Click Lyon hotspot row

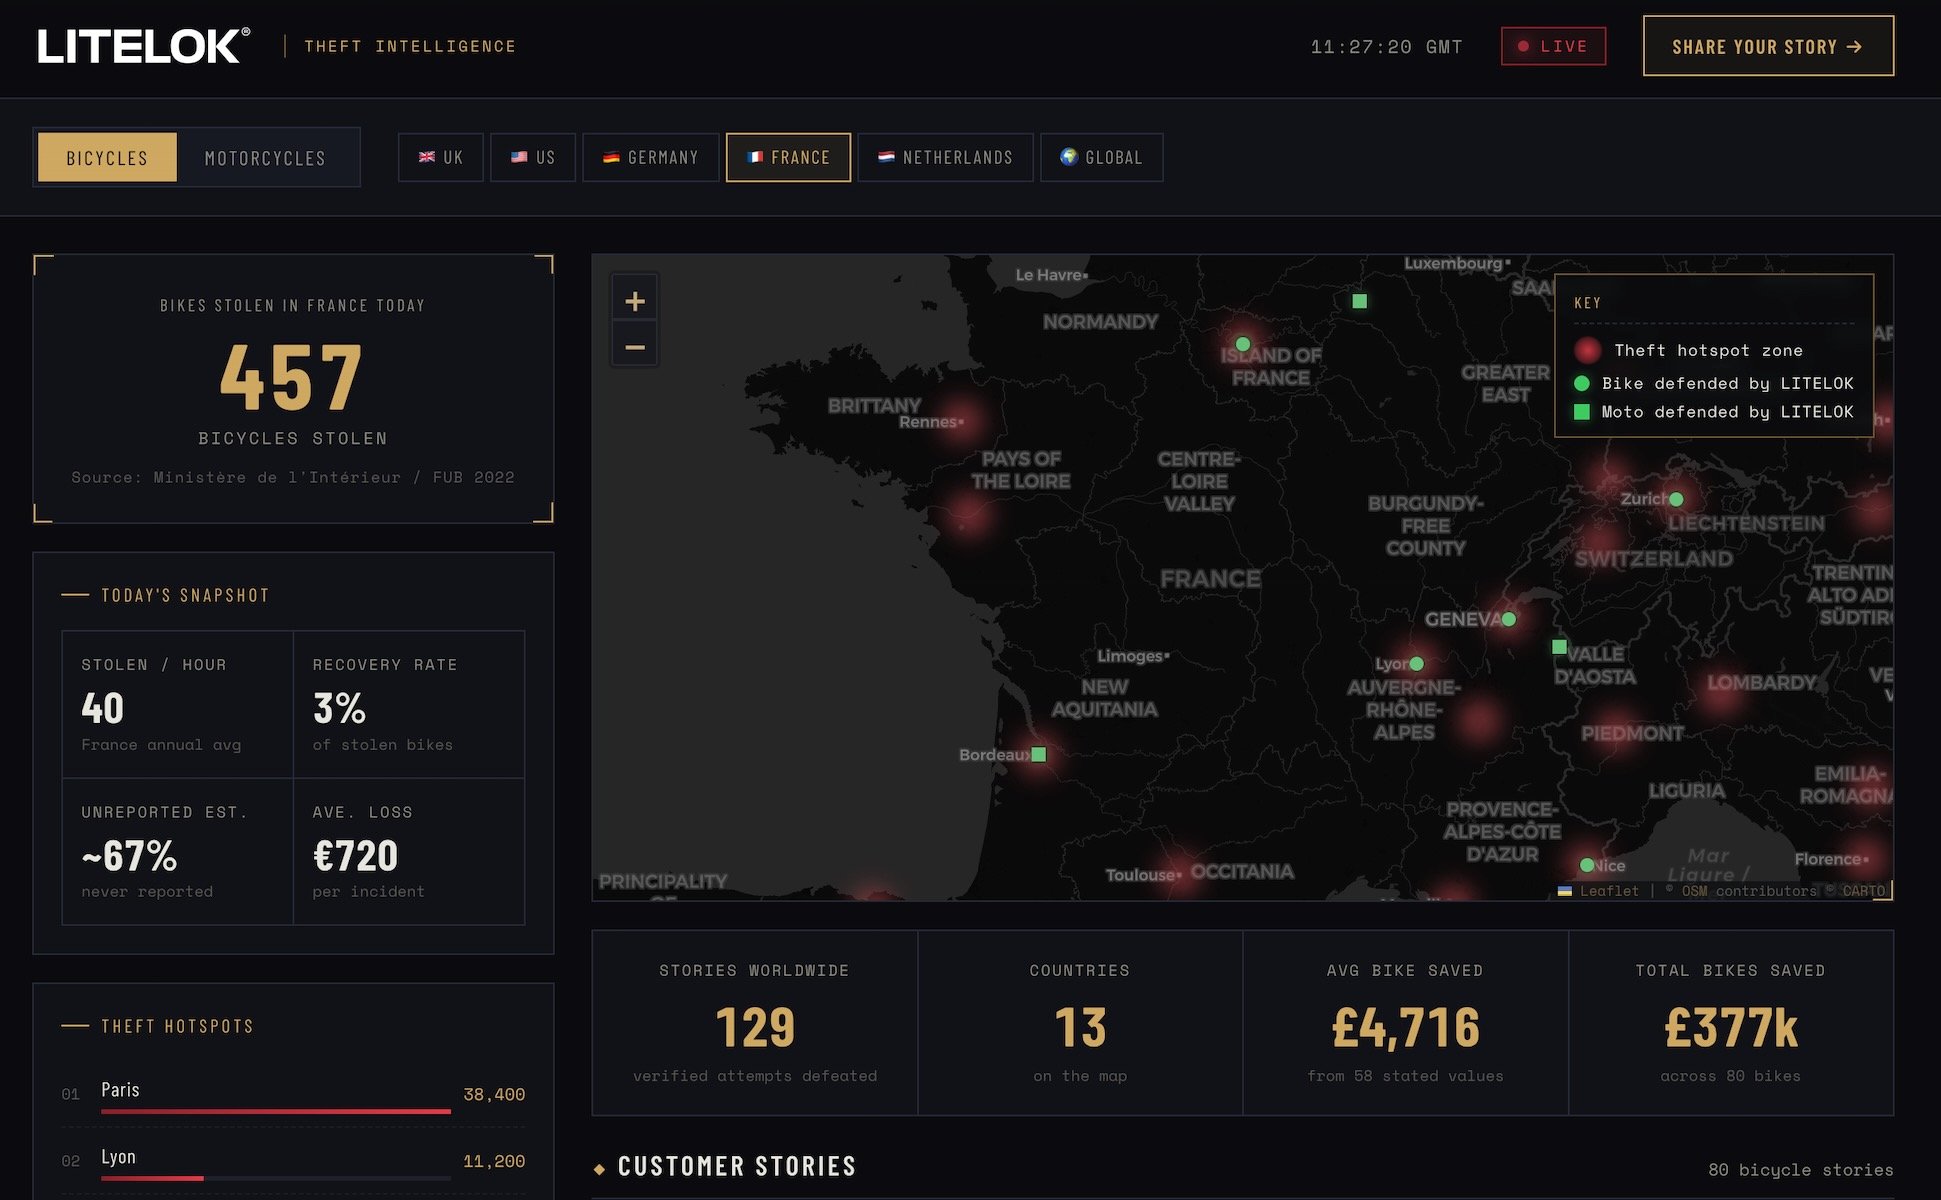pyautogui.click(x=293, y=1163)
